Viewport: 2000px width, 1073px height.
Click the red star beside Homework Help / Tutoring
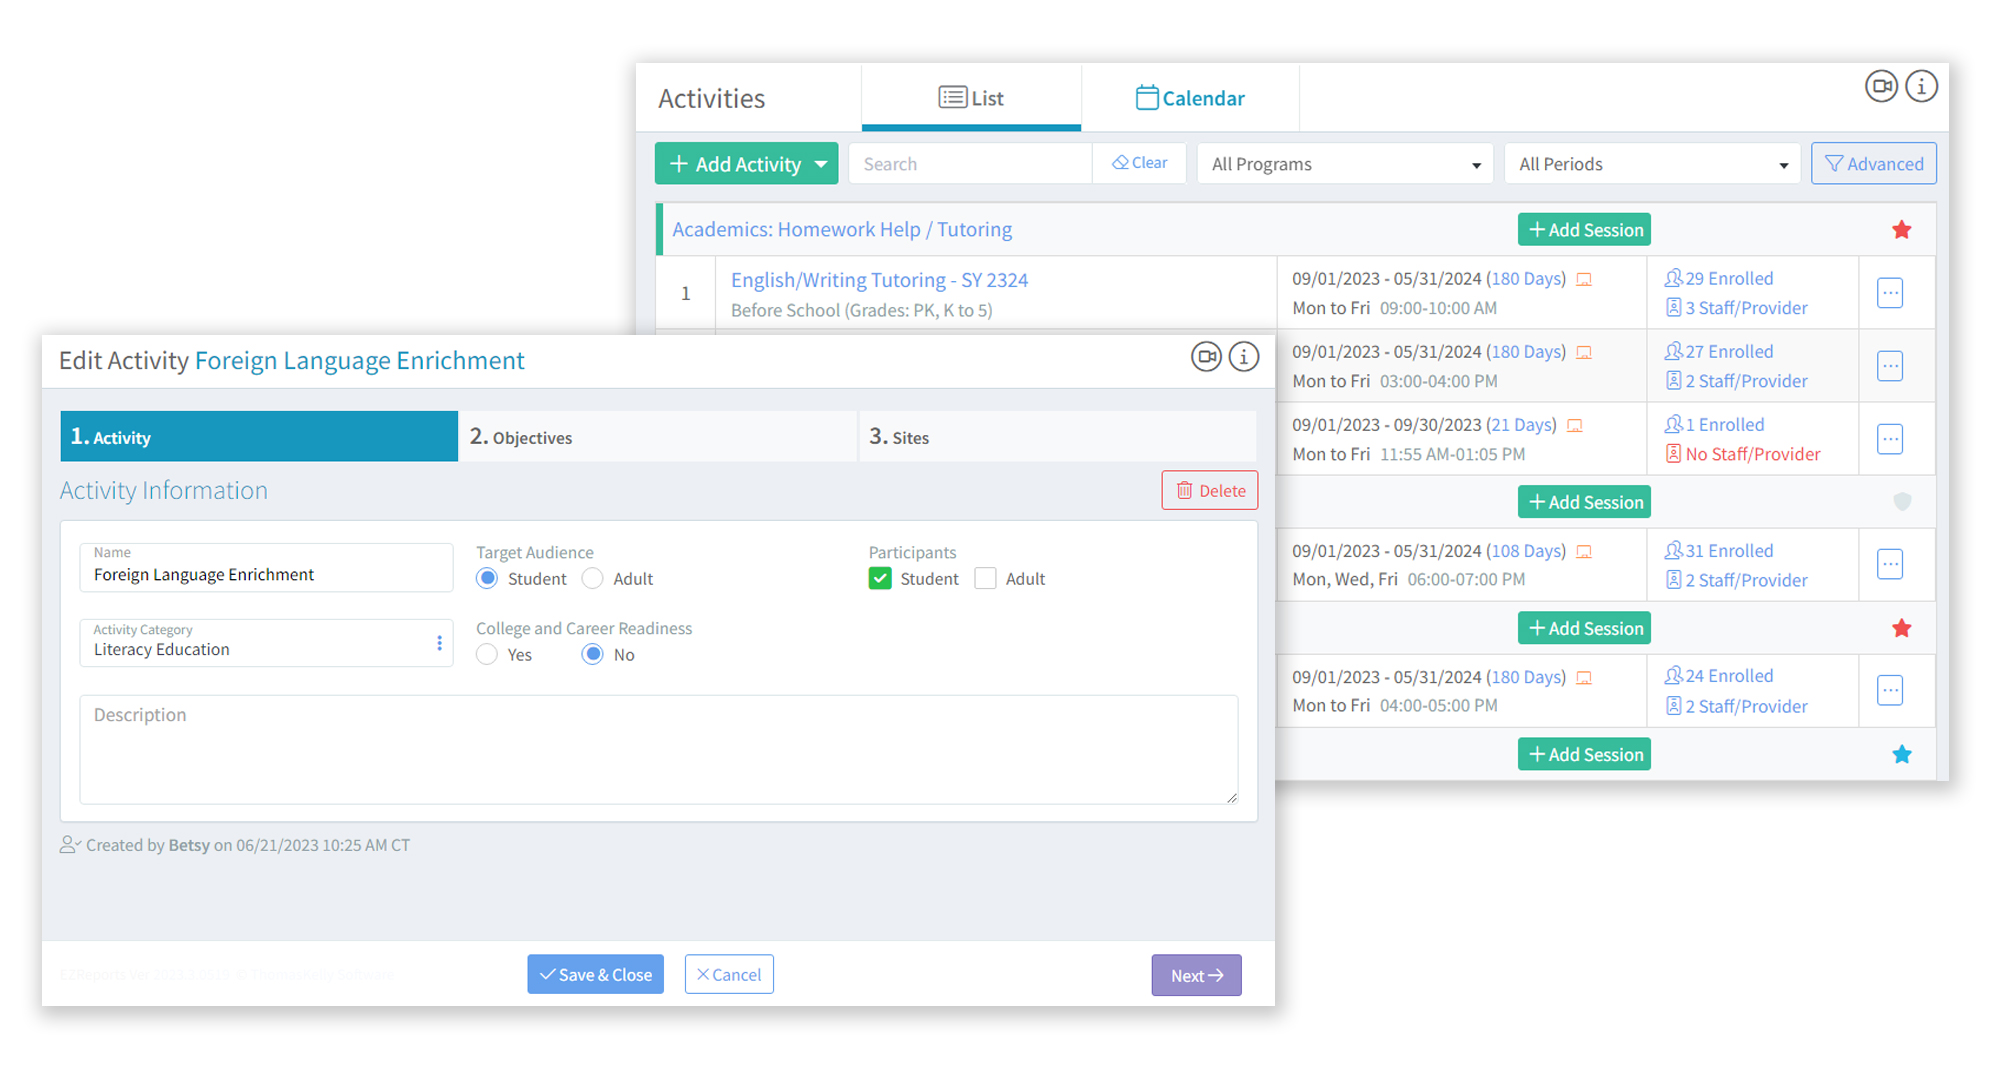tap(1901, 230)
